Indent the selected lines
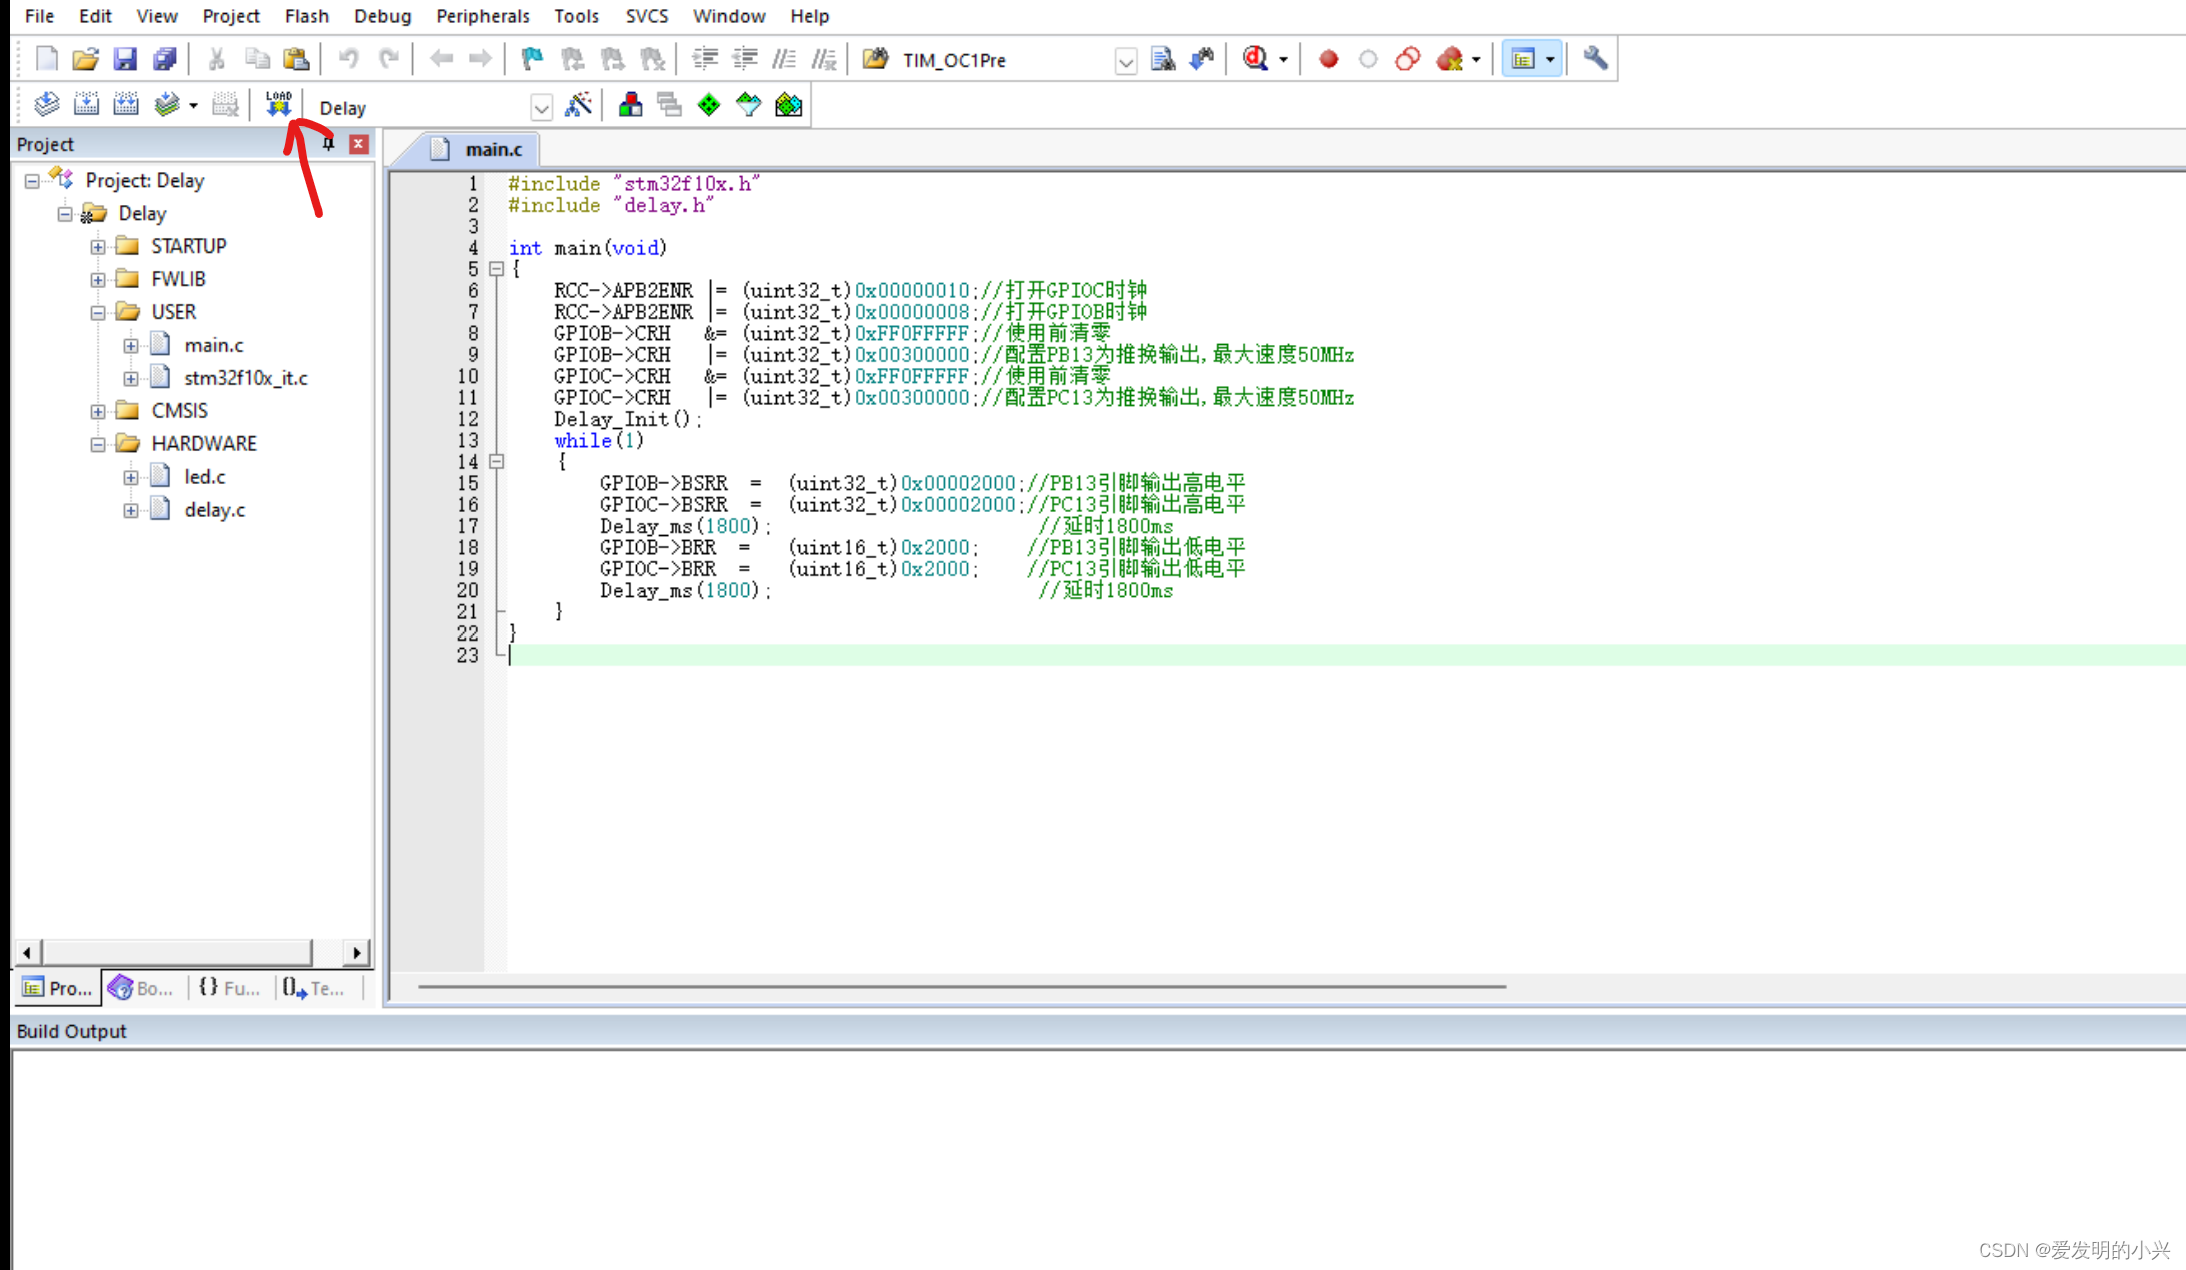2186x1270 pixels. pyautogui.click(x=705, y=59)
